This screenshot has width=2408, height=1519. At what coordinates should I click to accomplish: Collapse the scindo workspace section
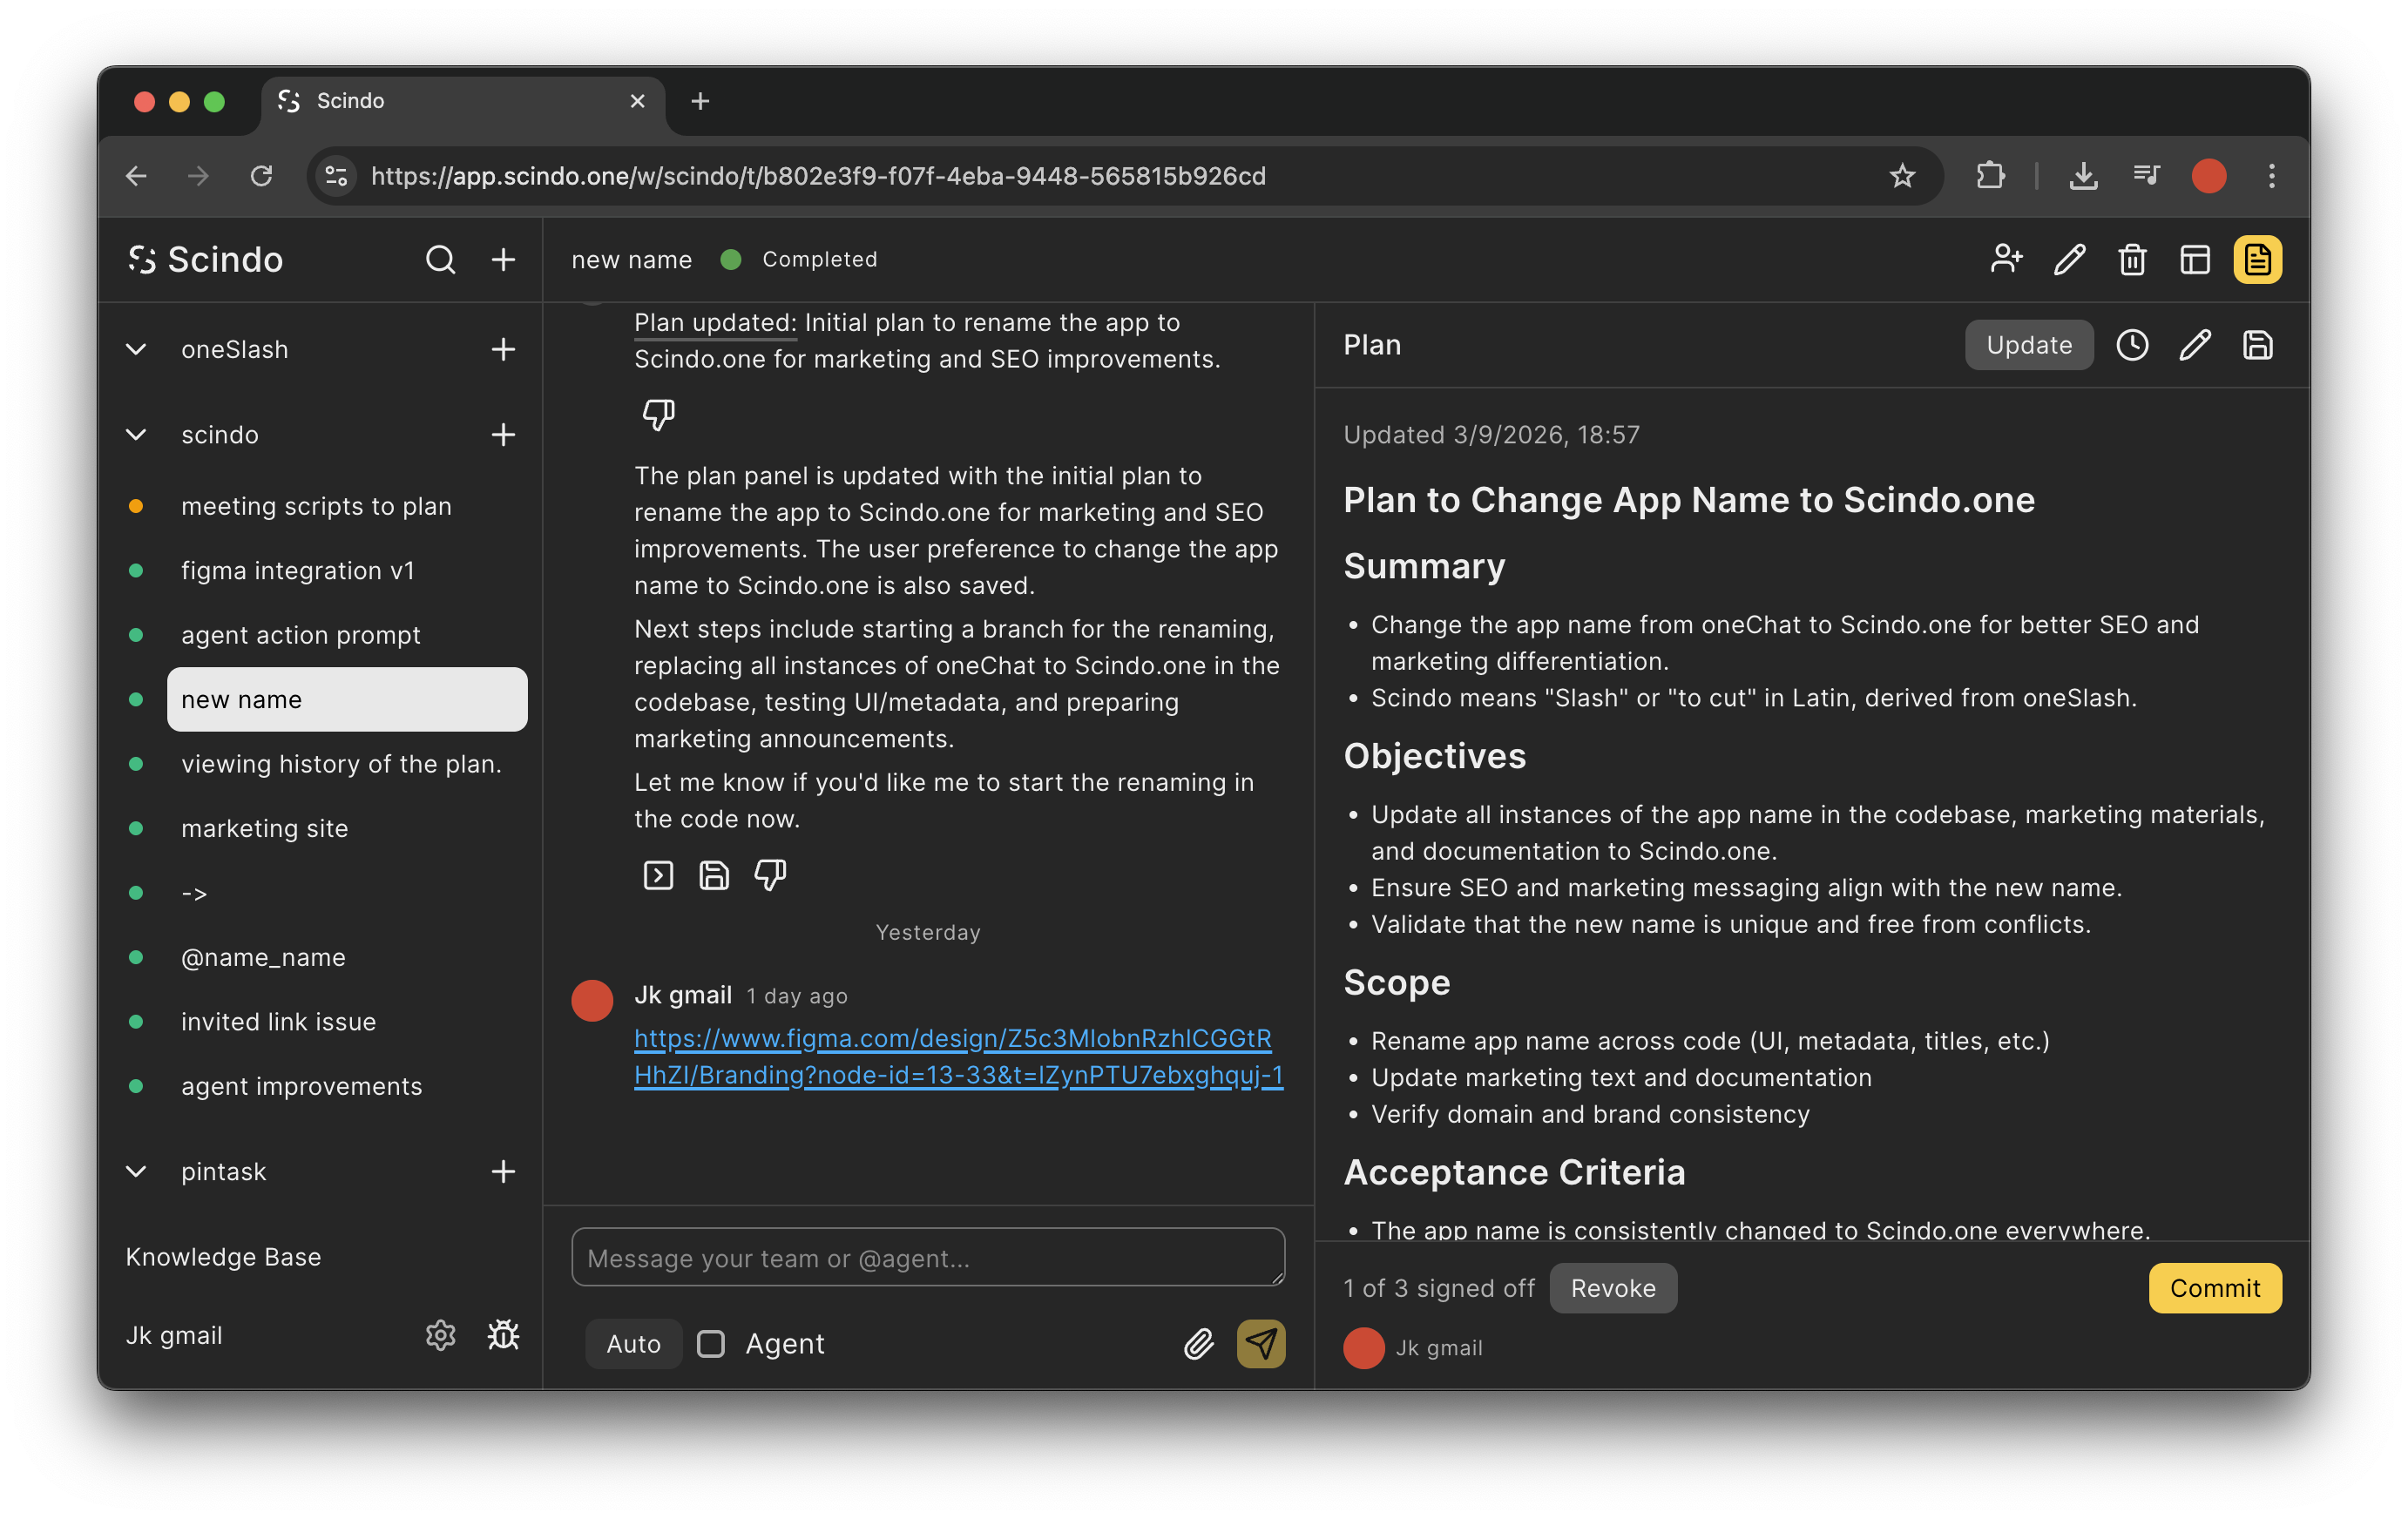(x=136, y=434)
